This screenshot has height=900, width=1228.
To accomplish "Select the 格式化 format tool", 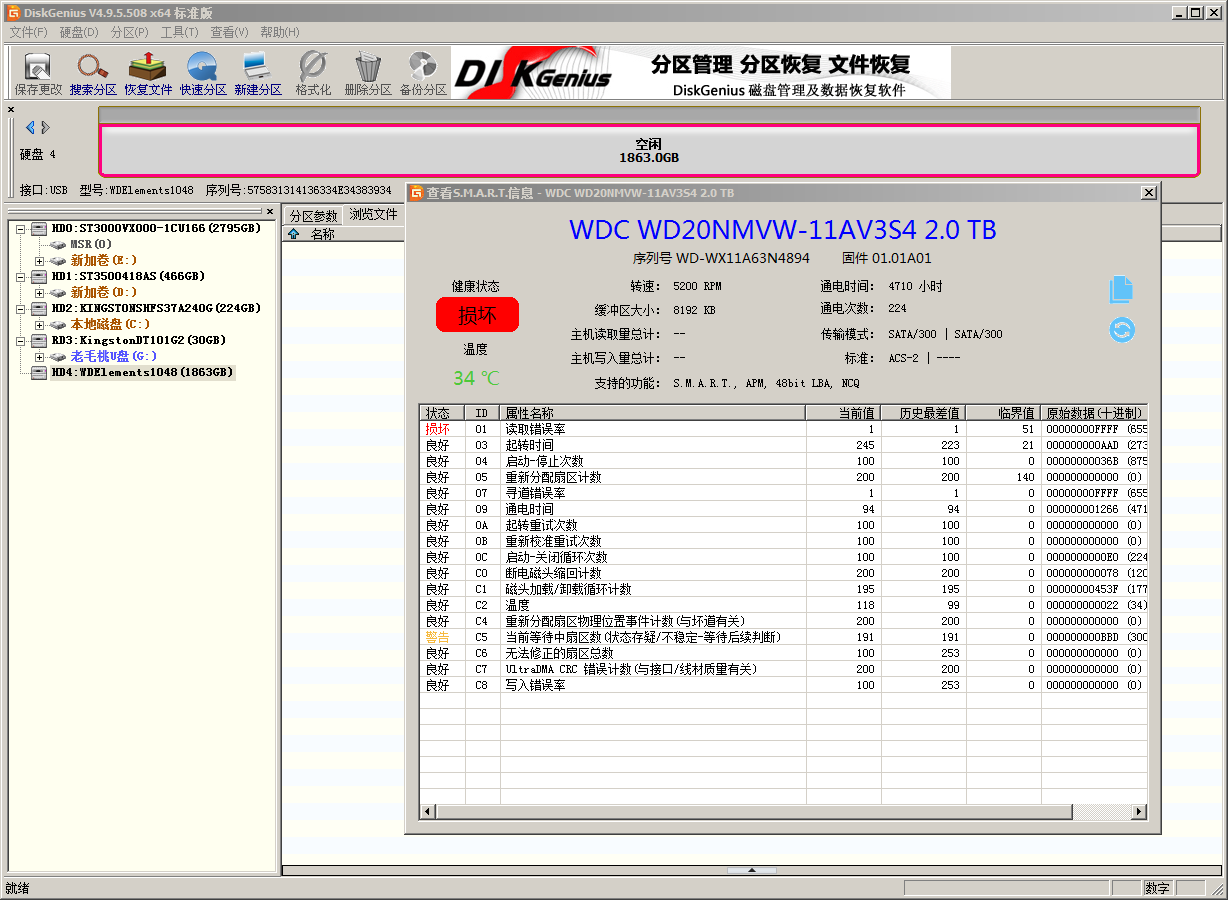I will 311,71.
